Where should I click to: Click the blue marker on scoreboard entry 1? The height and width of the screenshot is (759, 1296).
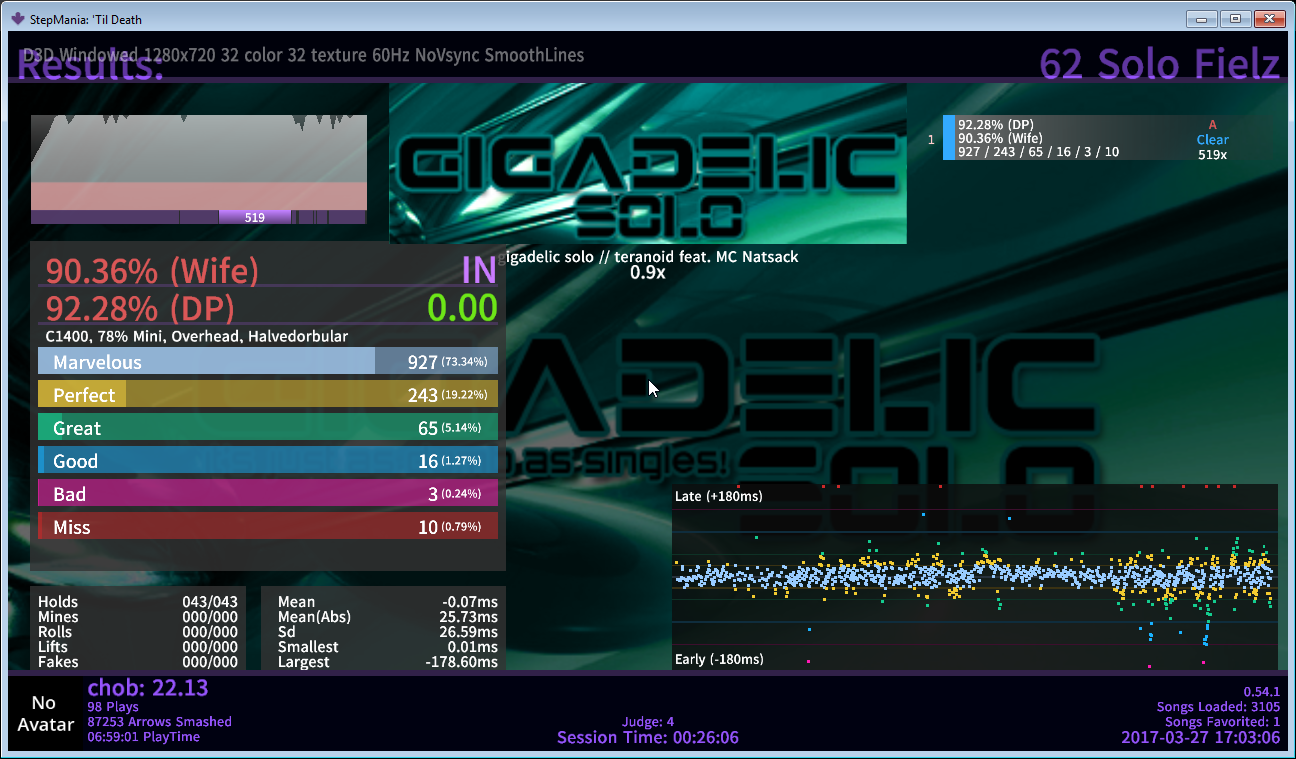point(948,138)
